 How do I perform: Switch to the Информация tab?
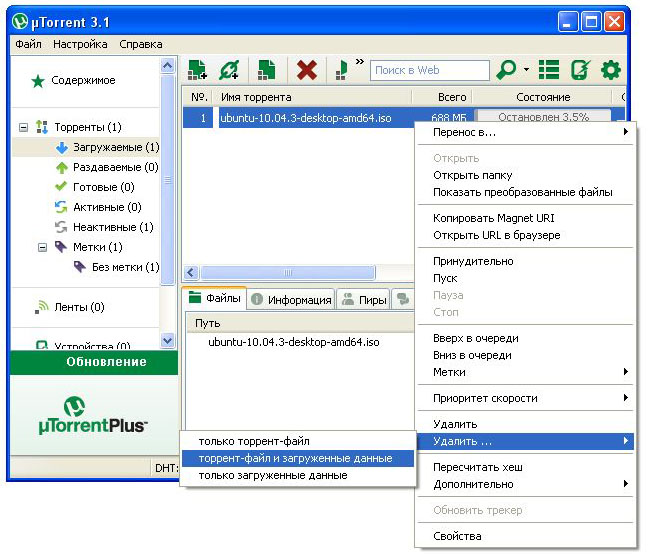291,299
